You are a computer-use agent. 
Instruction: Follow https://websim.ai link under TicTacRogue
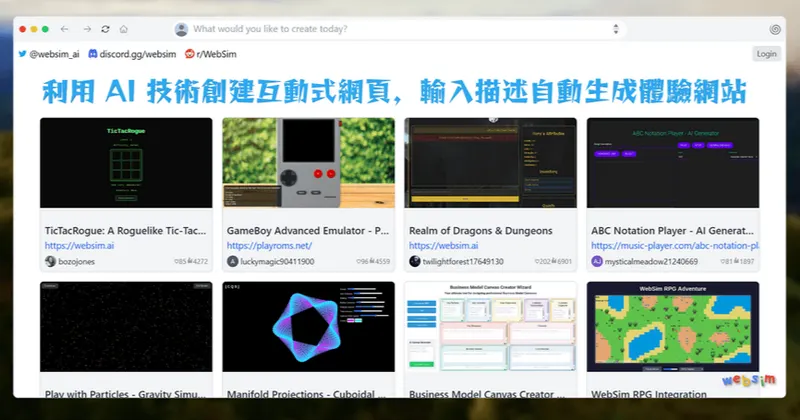click(x=79, y=245)
